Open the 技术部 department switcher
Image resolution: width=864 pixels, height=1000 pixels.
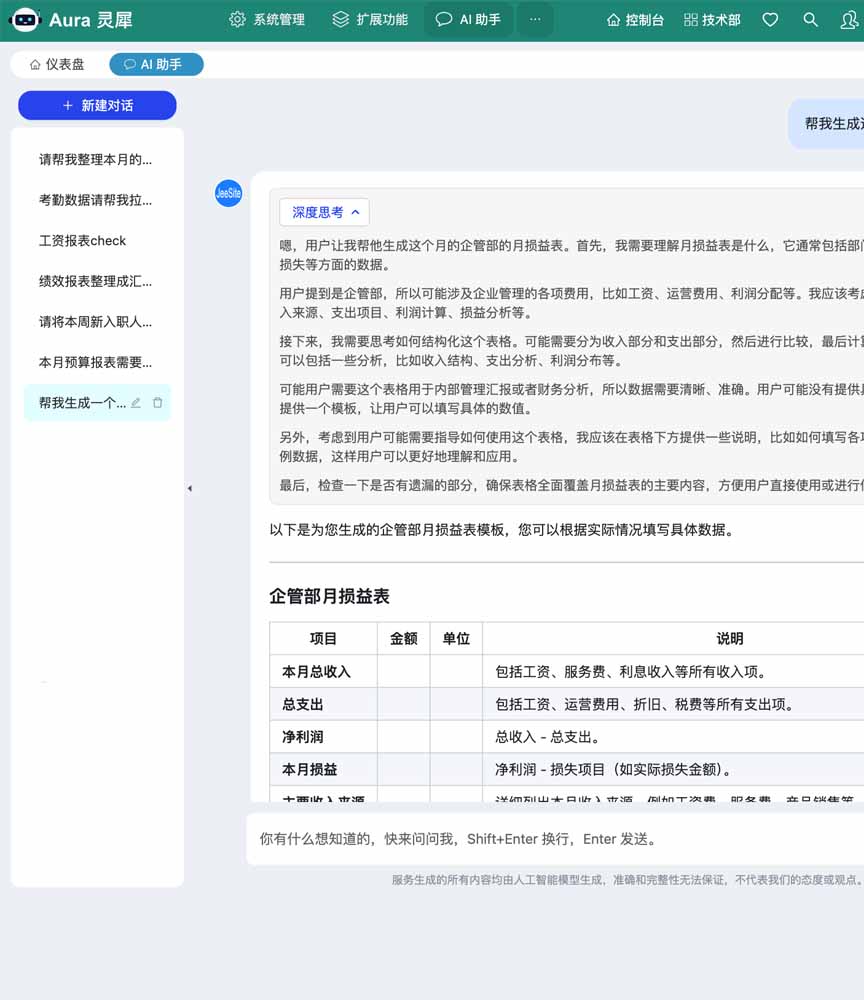[712, 20]
